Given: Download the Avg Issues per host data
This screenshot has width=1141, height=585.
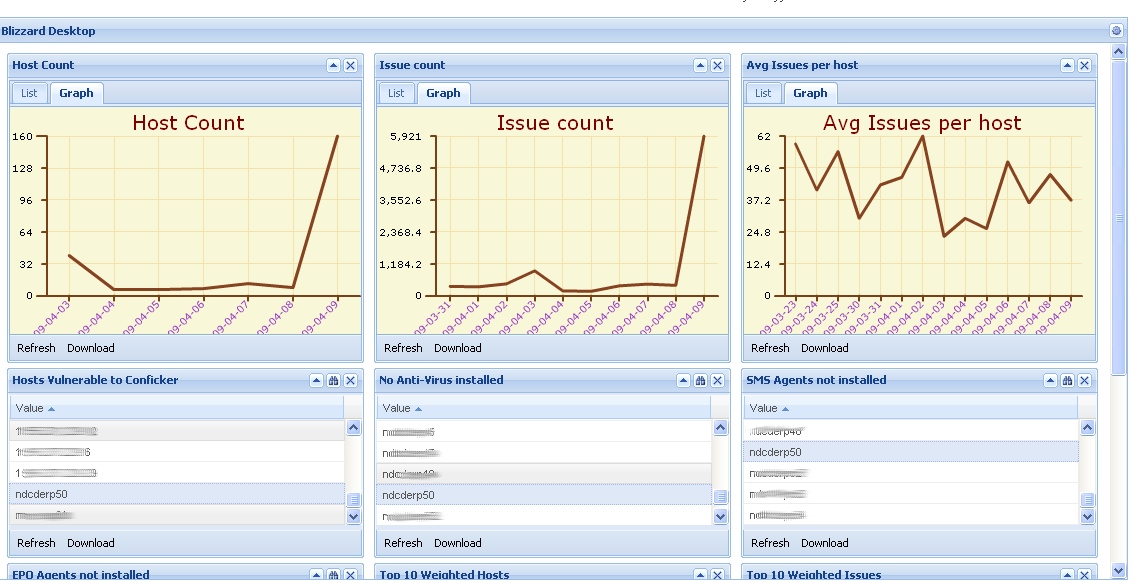Looking at the screenshot, I should [x=824, y=348].
